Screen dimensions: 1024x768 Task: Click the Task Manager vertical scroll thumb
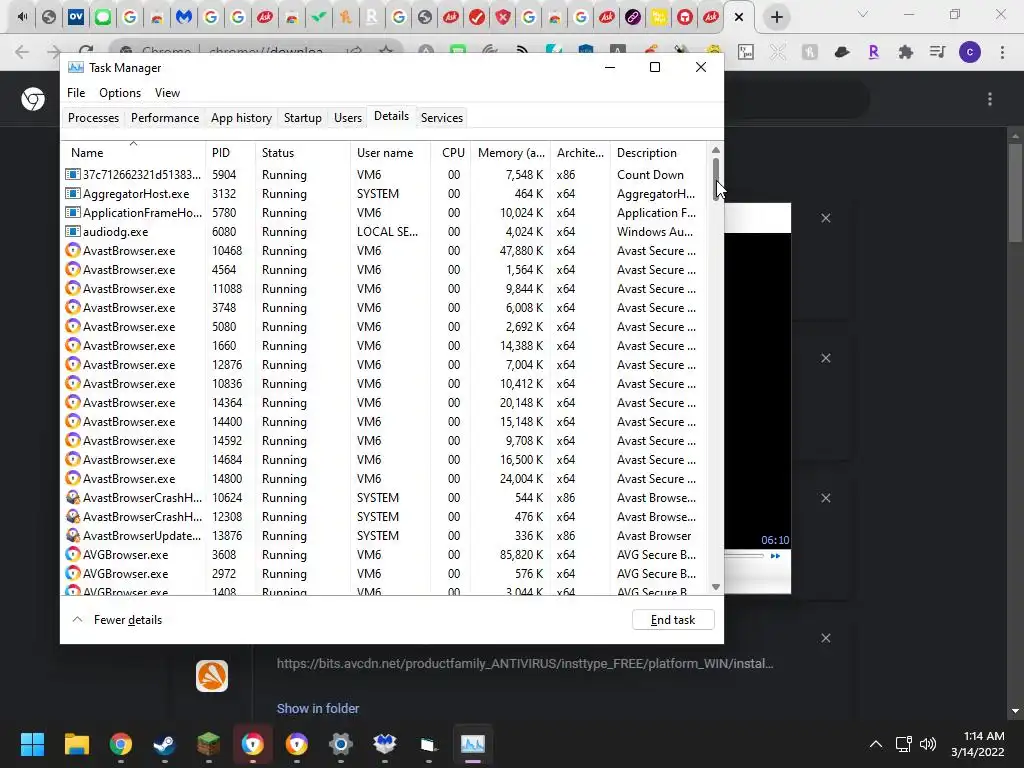point(716,178)
